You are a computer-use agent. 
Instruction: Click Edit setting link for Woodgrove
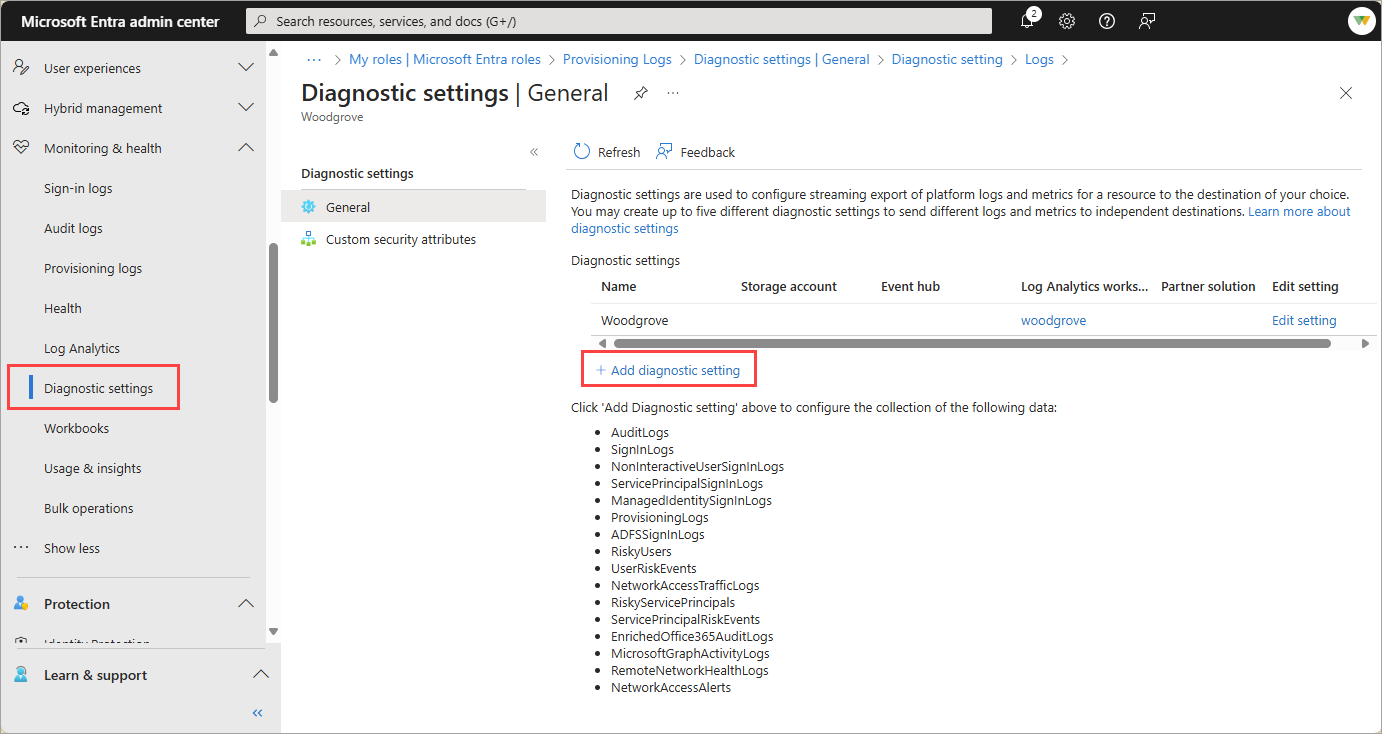1304,321
